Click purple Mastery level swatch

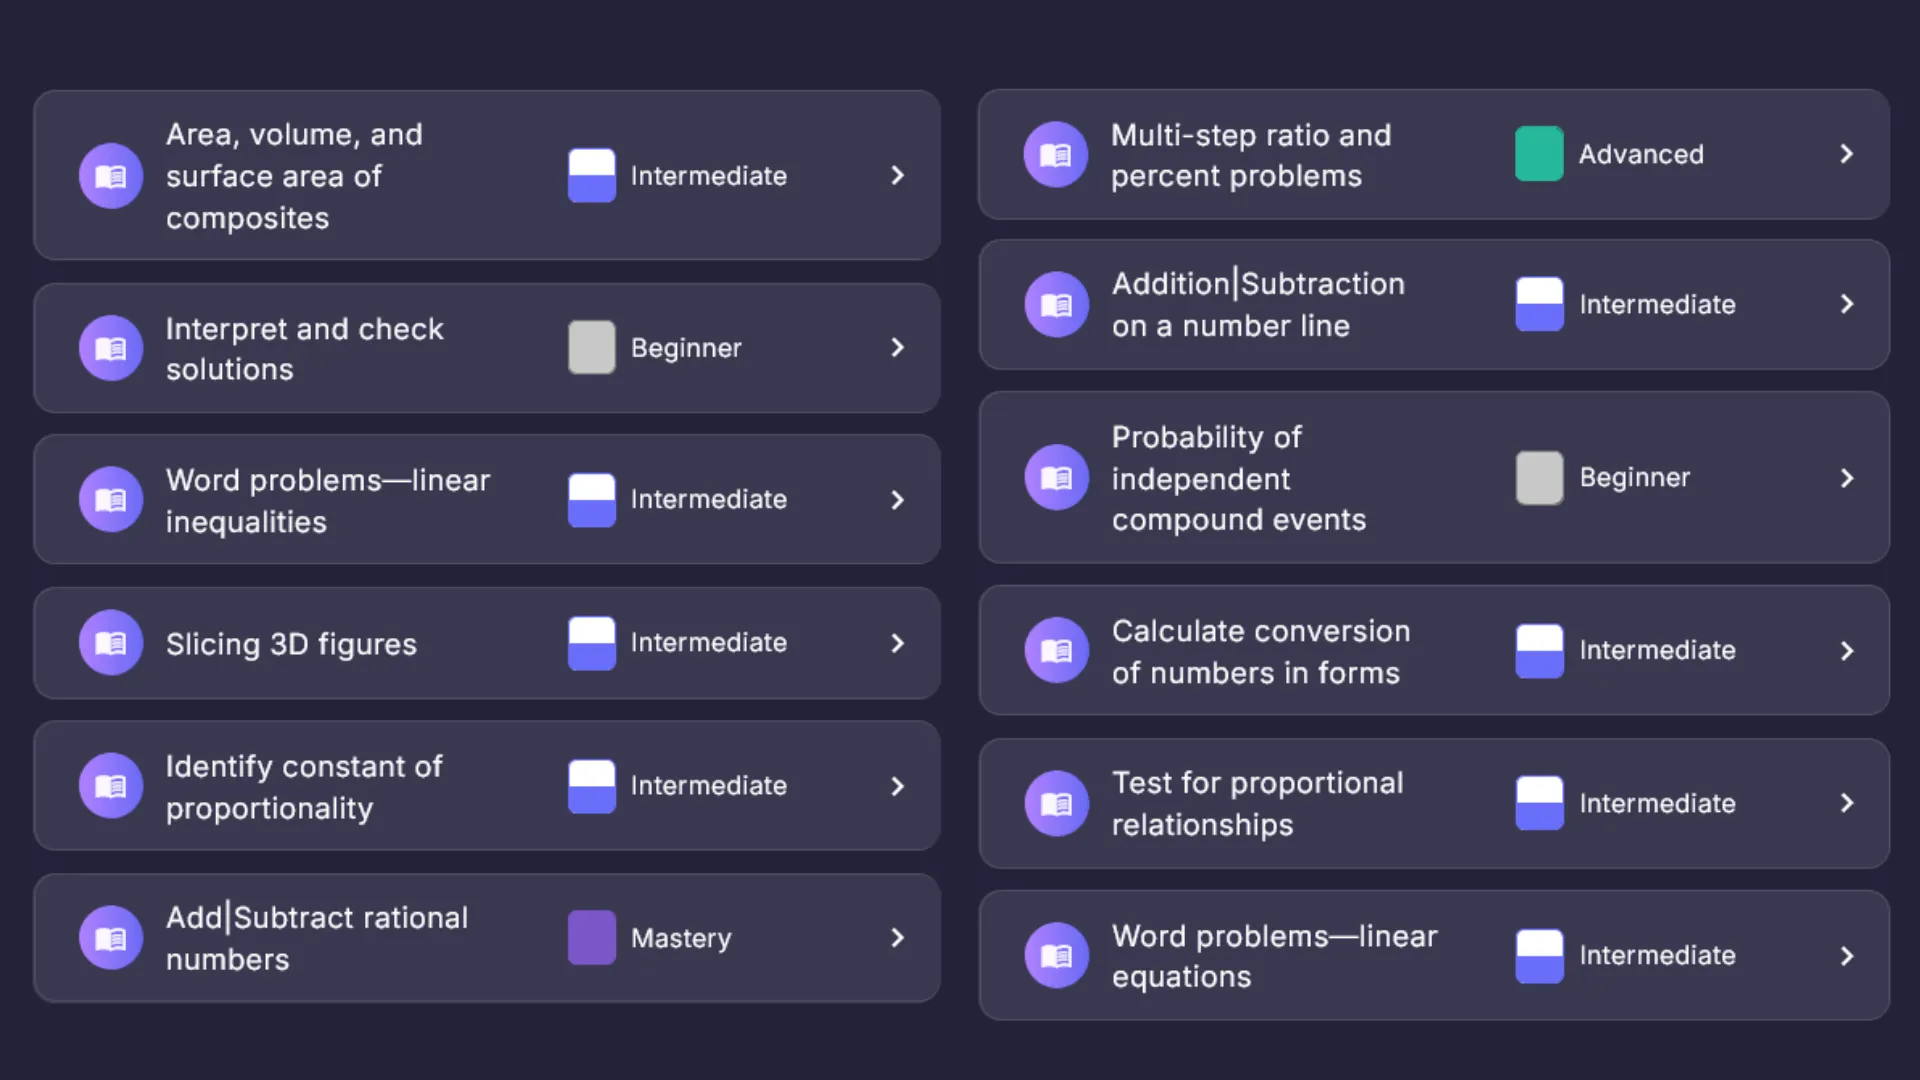pos(592,938)
